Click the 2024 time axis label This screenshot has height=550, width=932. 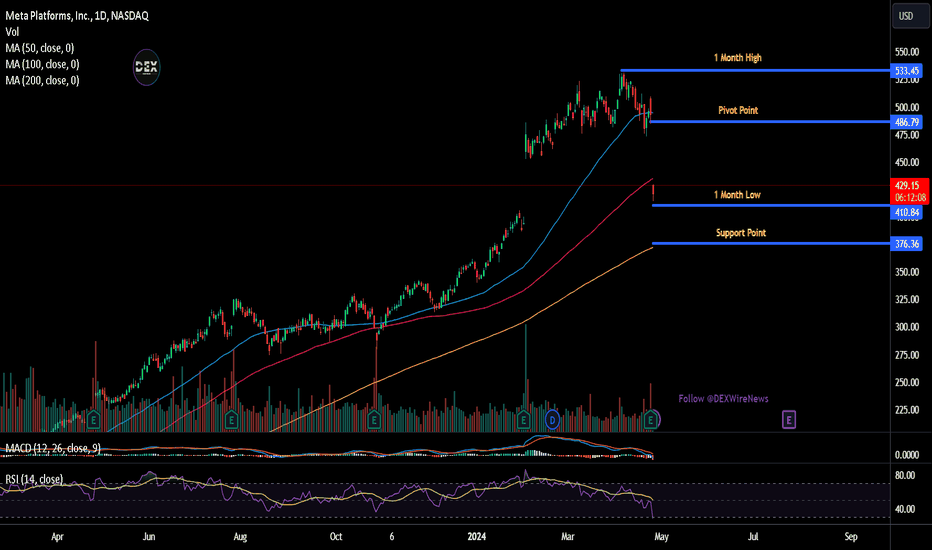[477, 536]
